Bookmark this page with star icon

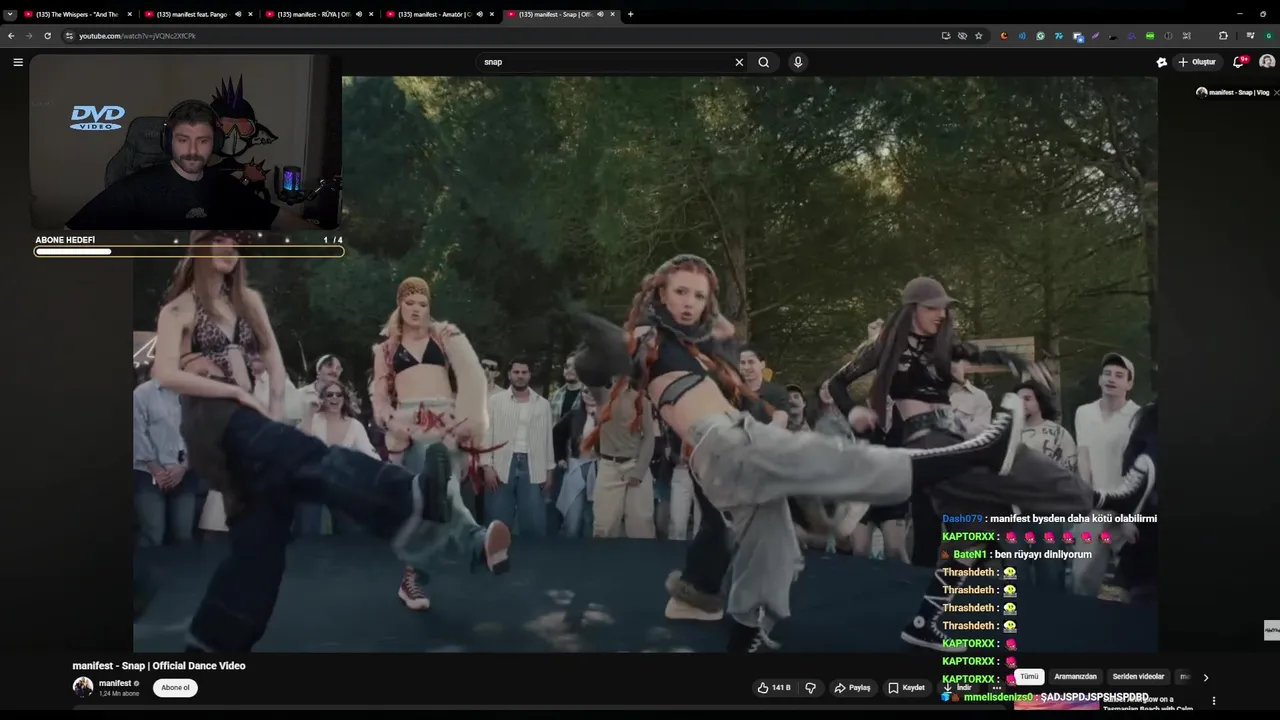tap(979, 36)
